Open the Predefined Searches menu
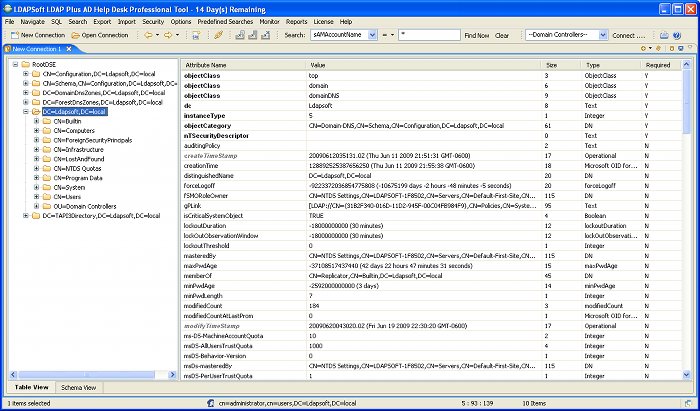Screen dimensions: 700x411 point(225,20)
